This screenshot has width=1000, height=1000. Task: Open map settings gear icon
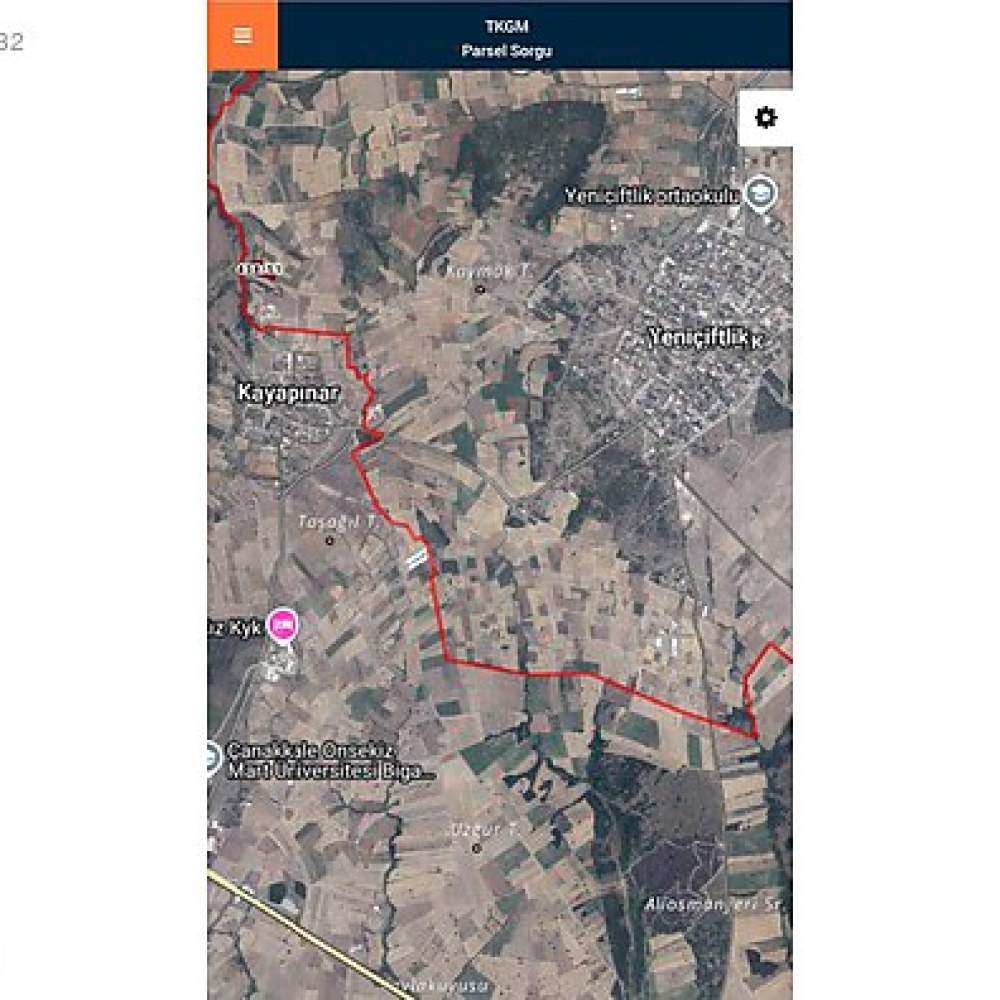(765, 118)
